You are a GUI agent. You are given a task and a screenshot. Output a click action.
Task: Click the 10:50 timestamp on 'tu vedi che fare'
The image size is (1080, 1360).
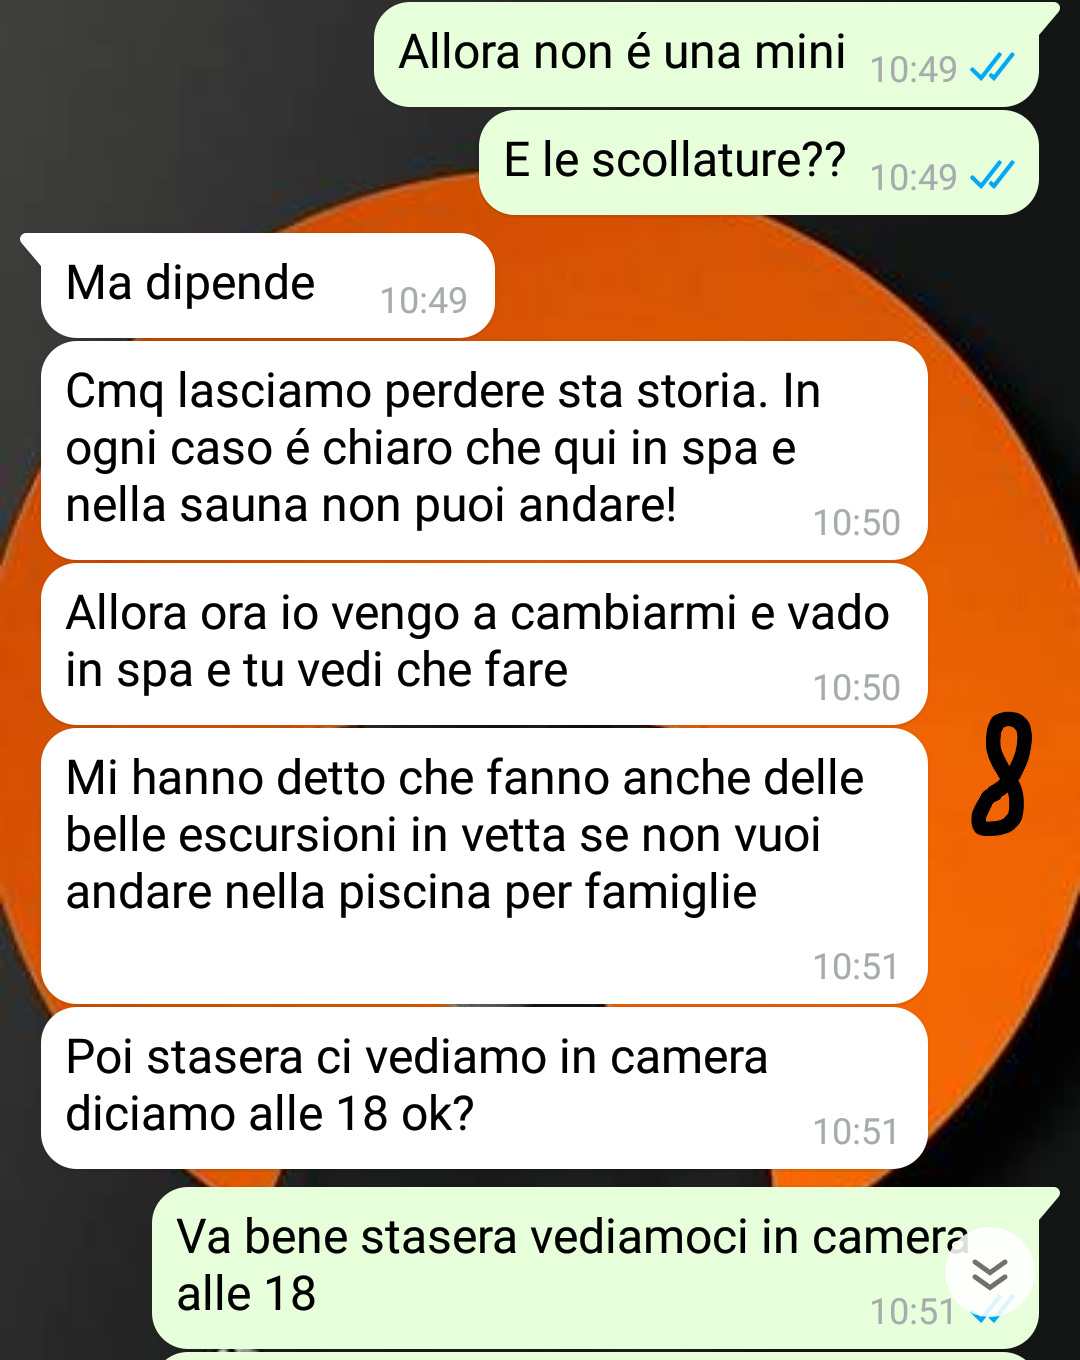click(x=856, y=687)
